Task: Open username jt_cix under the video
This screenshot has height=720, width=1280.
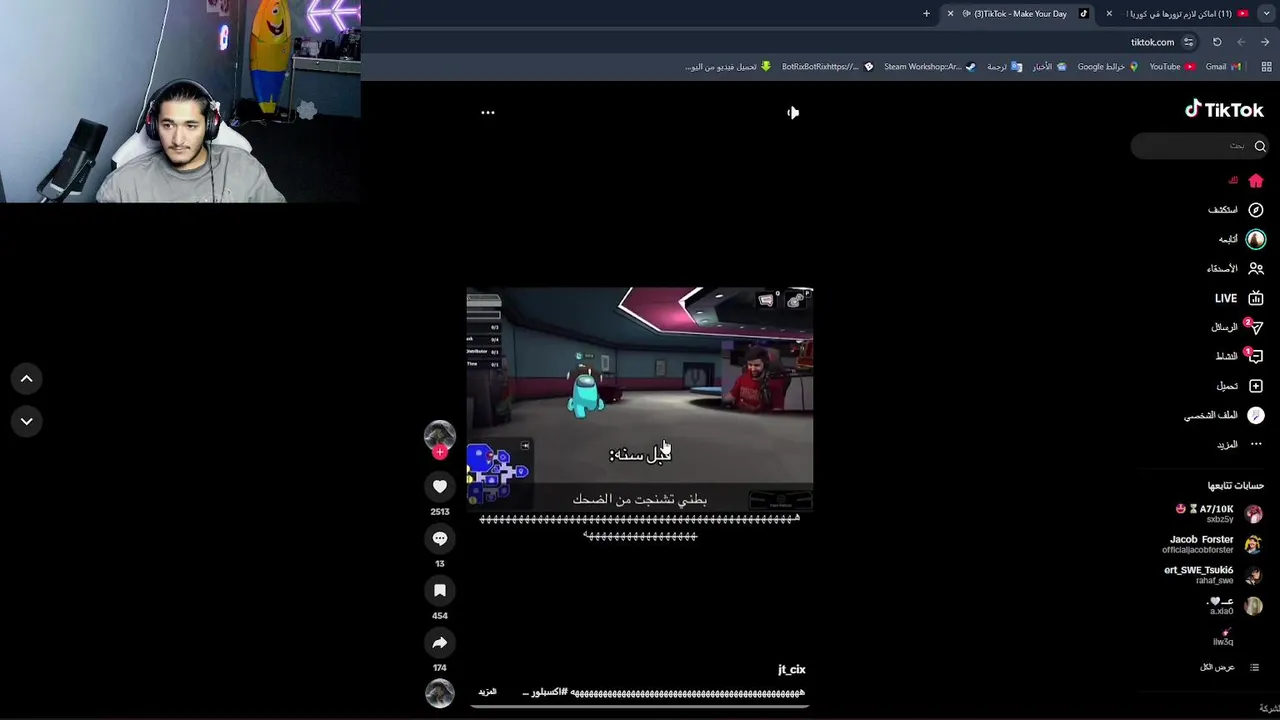Action: pos(791,669)
